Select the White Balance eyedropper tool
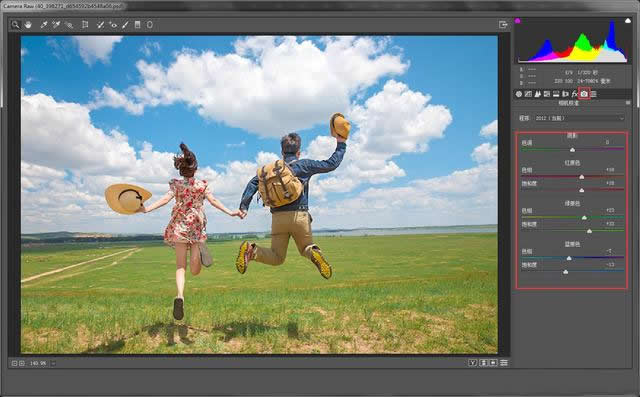Viewport: 640px width, 397px height. 44,25
